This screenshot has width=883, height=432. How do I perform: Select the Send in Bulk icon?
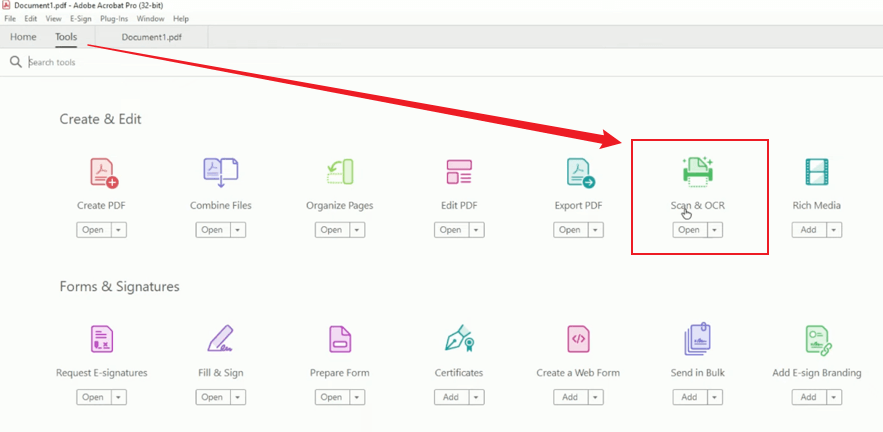(698, 339)
